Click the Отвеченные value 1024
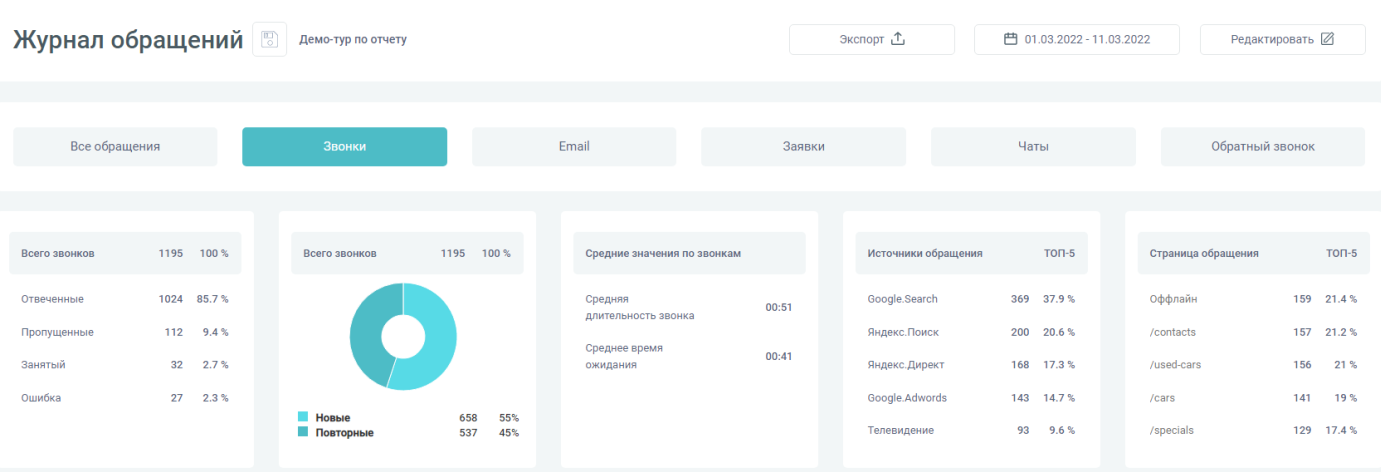1381x472 pixels. click(171, 299)
